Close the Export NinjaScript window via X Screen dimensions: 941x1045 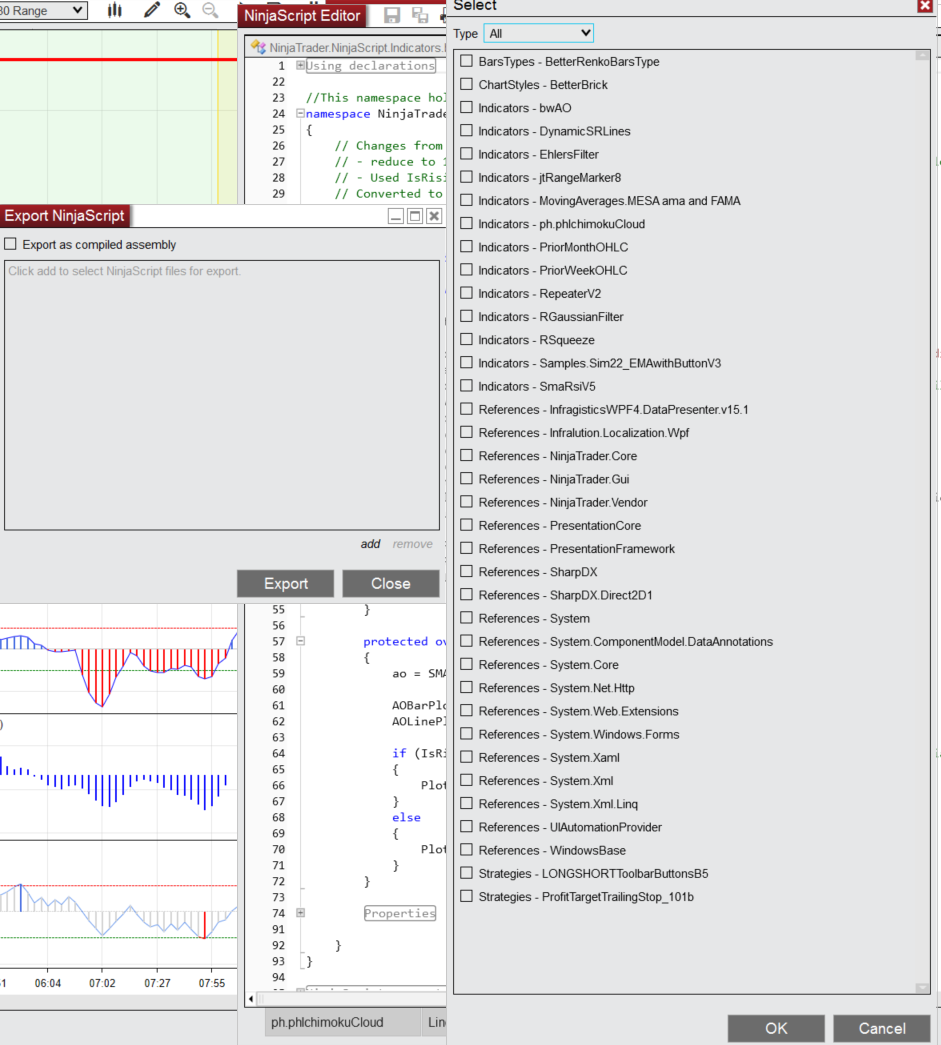pyautogui.click(x=435, y=216)
